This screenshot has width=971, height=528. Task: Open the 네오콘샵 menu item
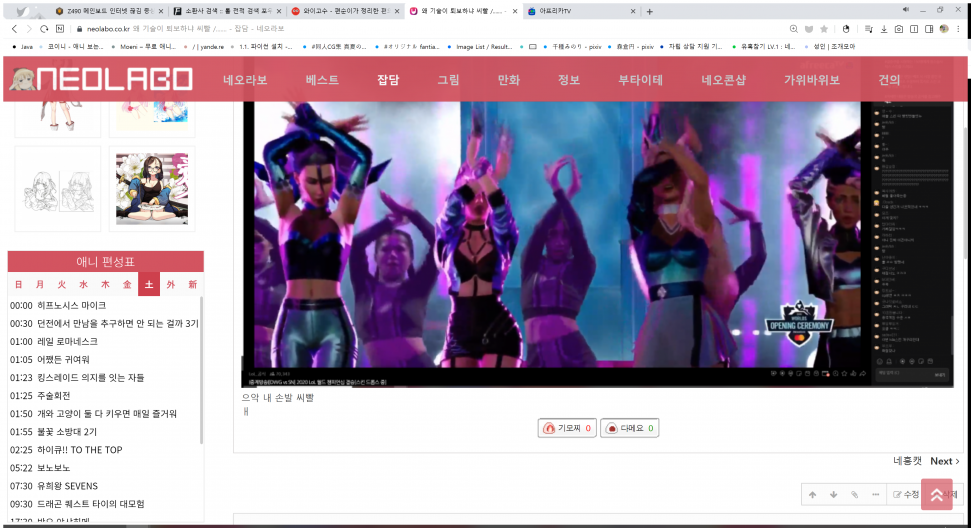click(723, 80)
